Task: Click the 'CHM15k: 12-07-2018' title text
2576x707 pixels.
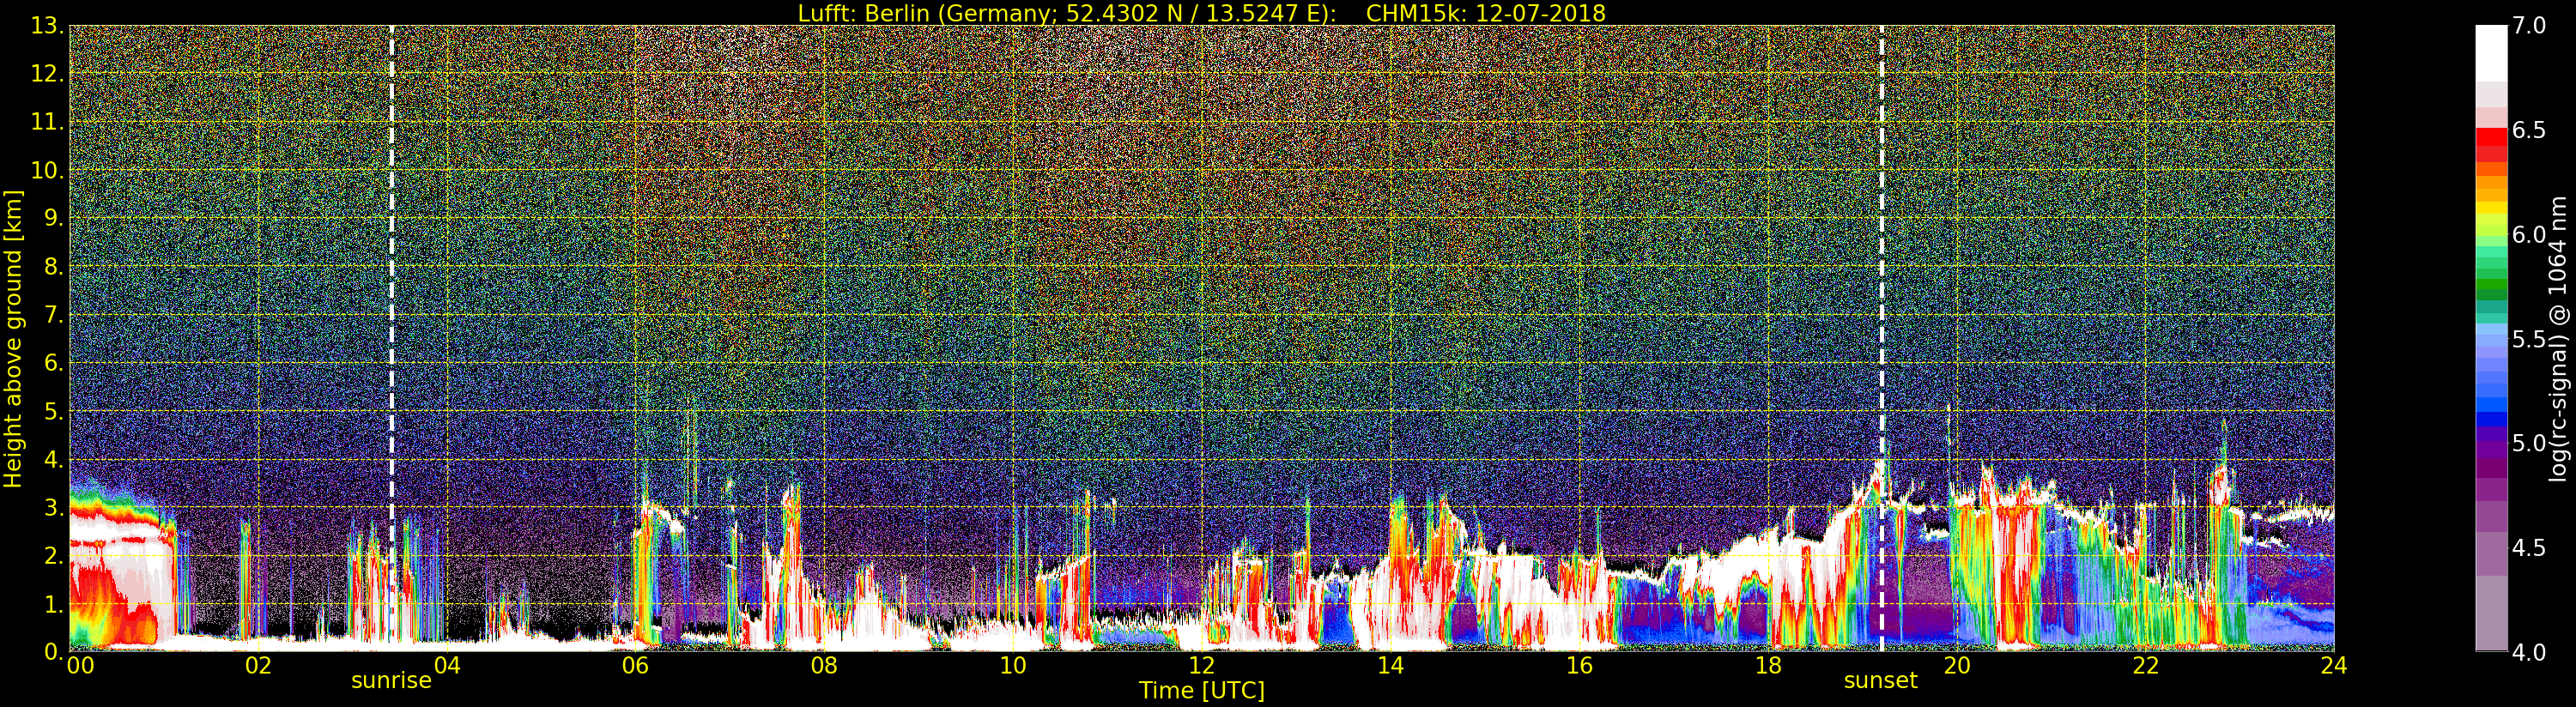Action: (1486, 13)
